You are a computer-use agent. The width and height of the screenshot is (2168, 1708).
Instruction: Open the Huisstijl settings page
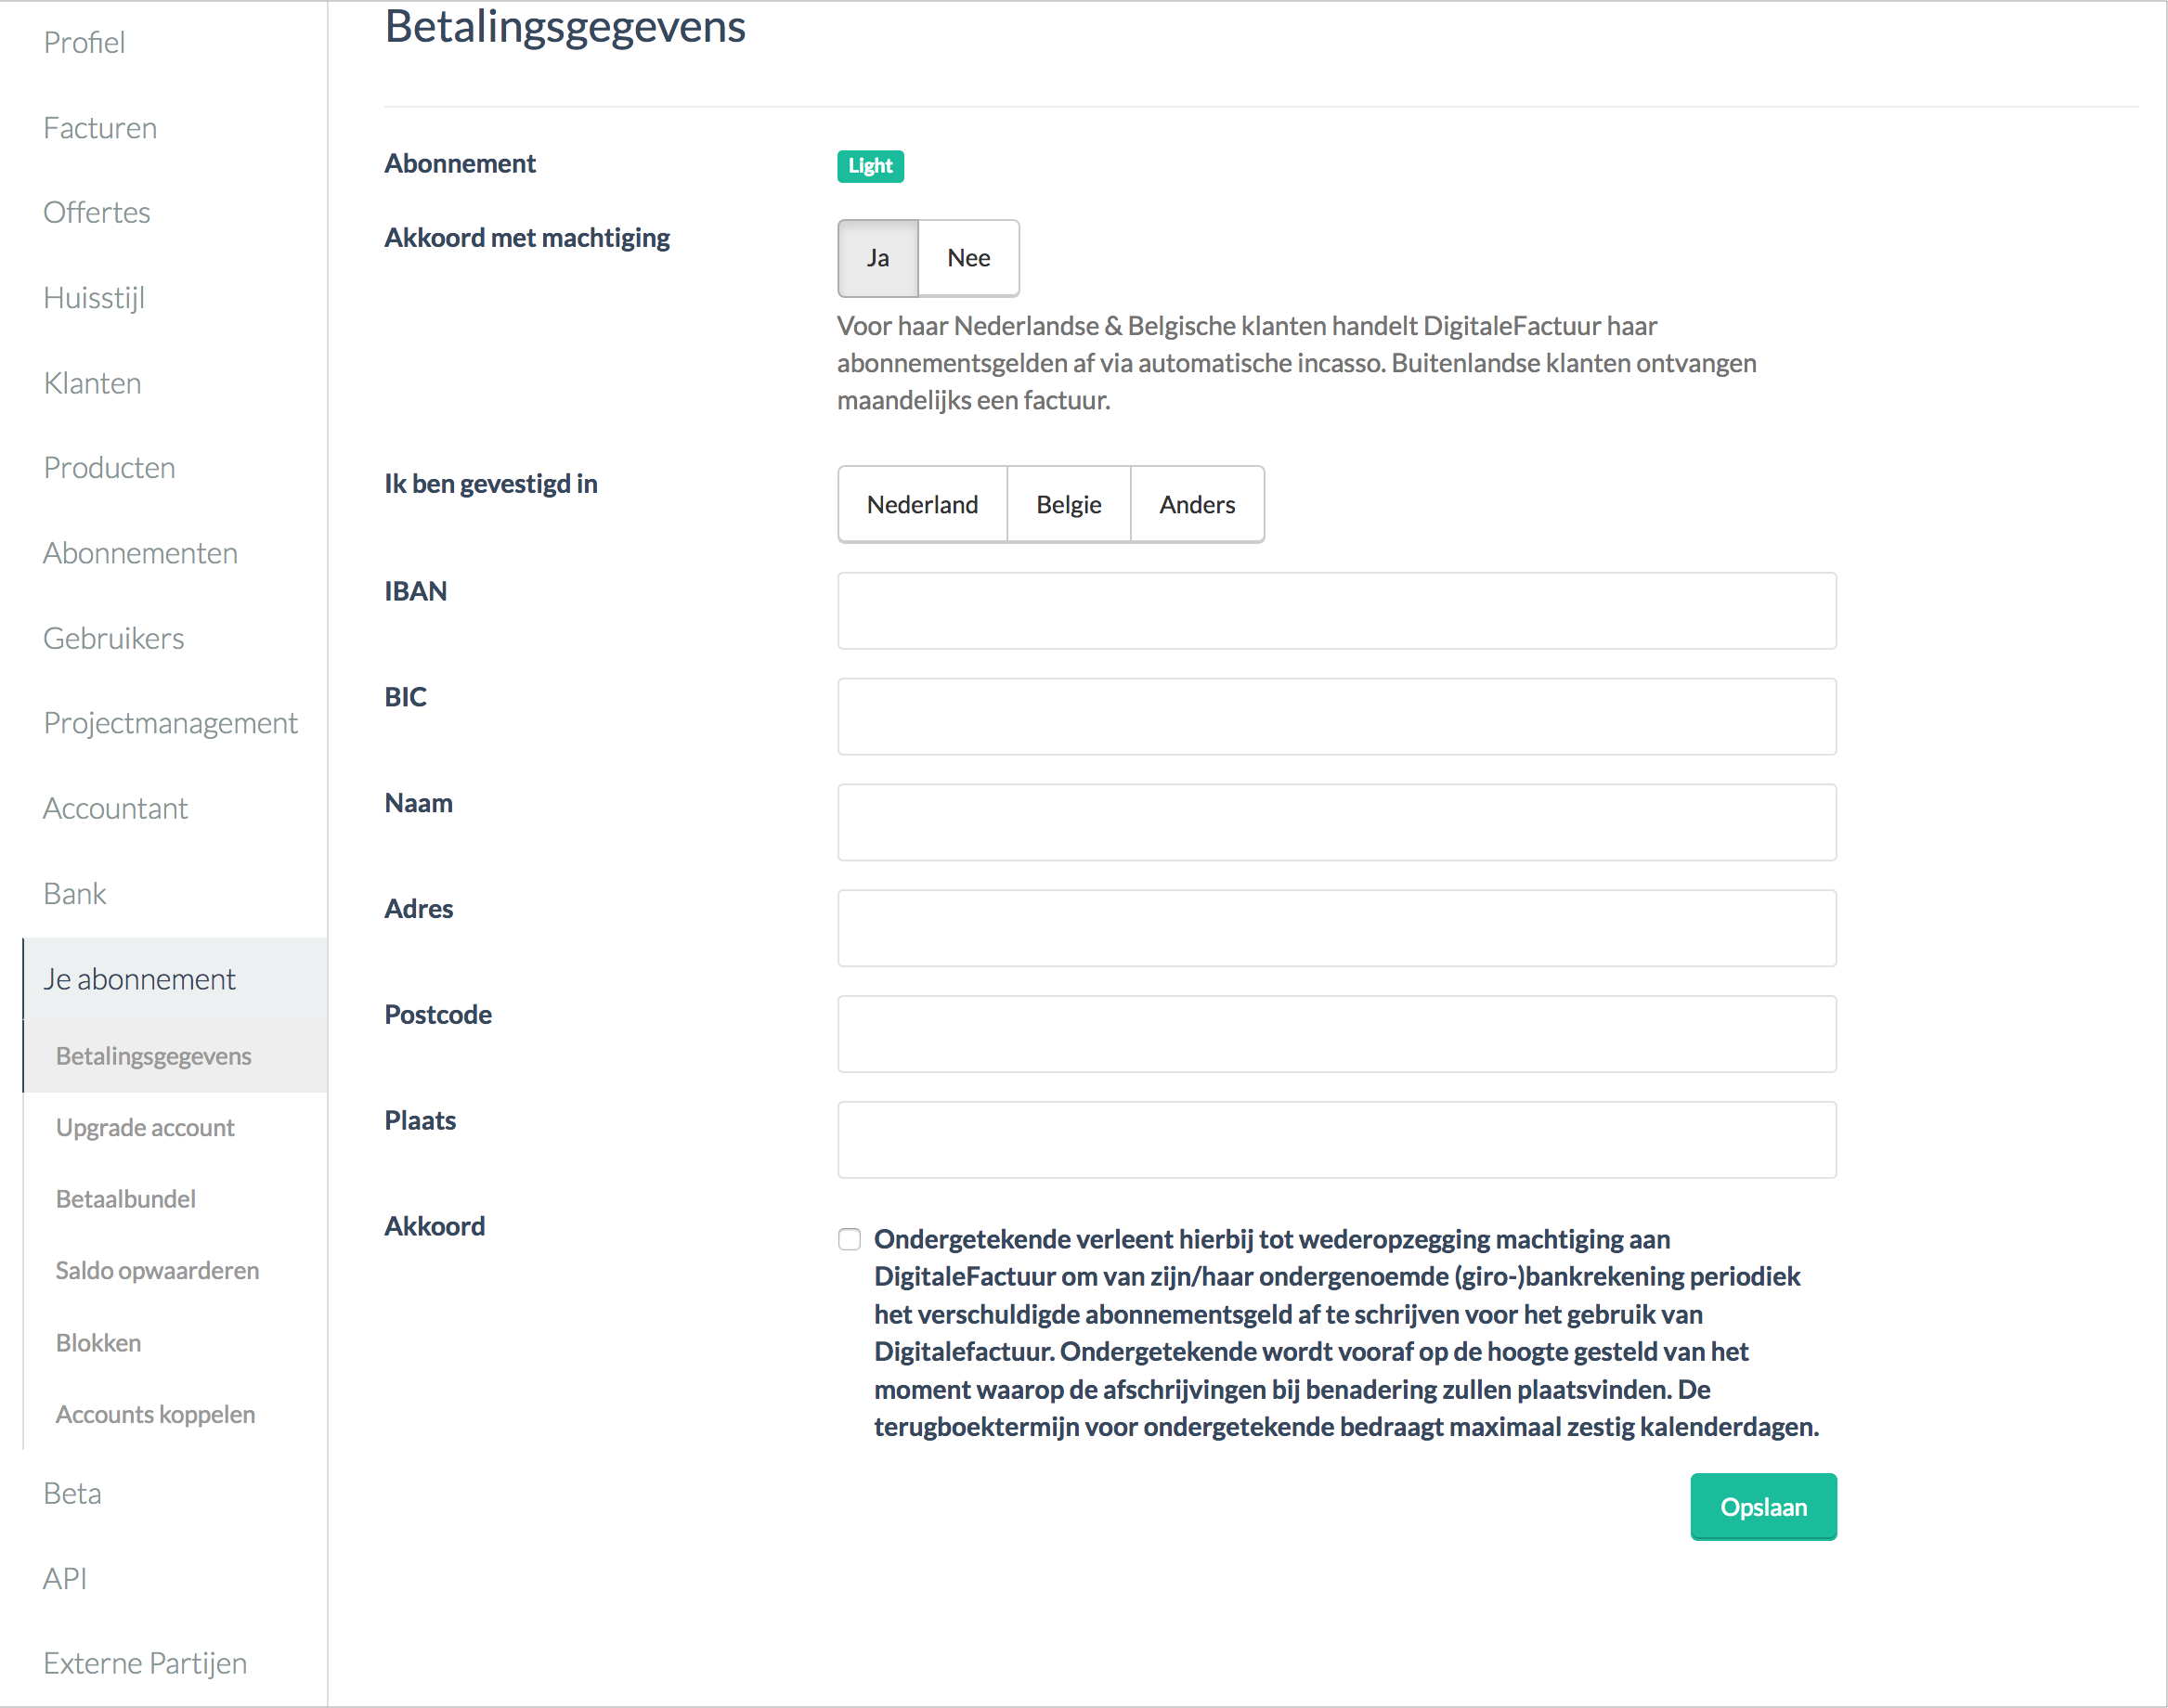pyautogui.click(x=94, y=298)
